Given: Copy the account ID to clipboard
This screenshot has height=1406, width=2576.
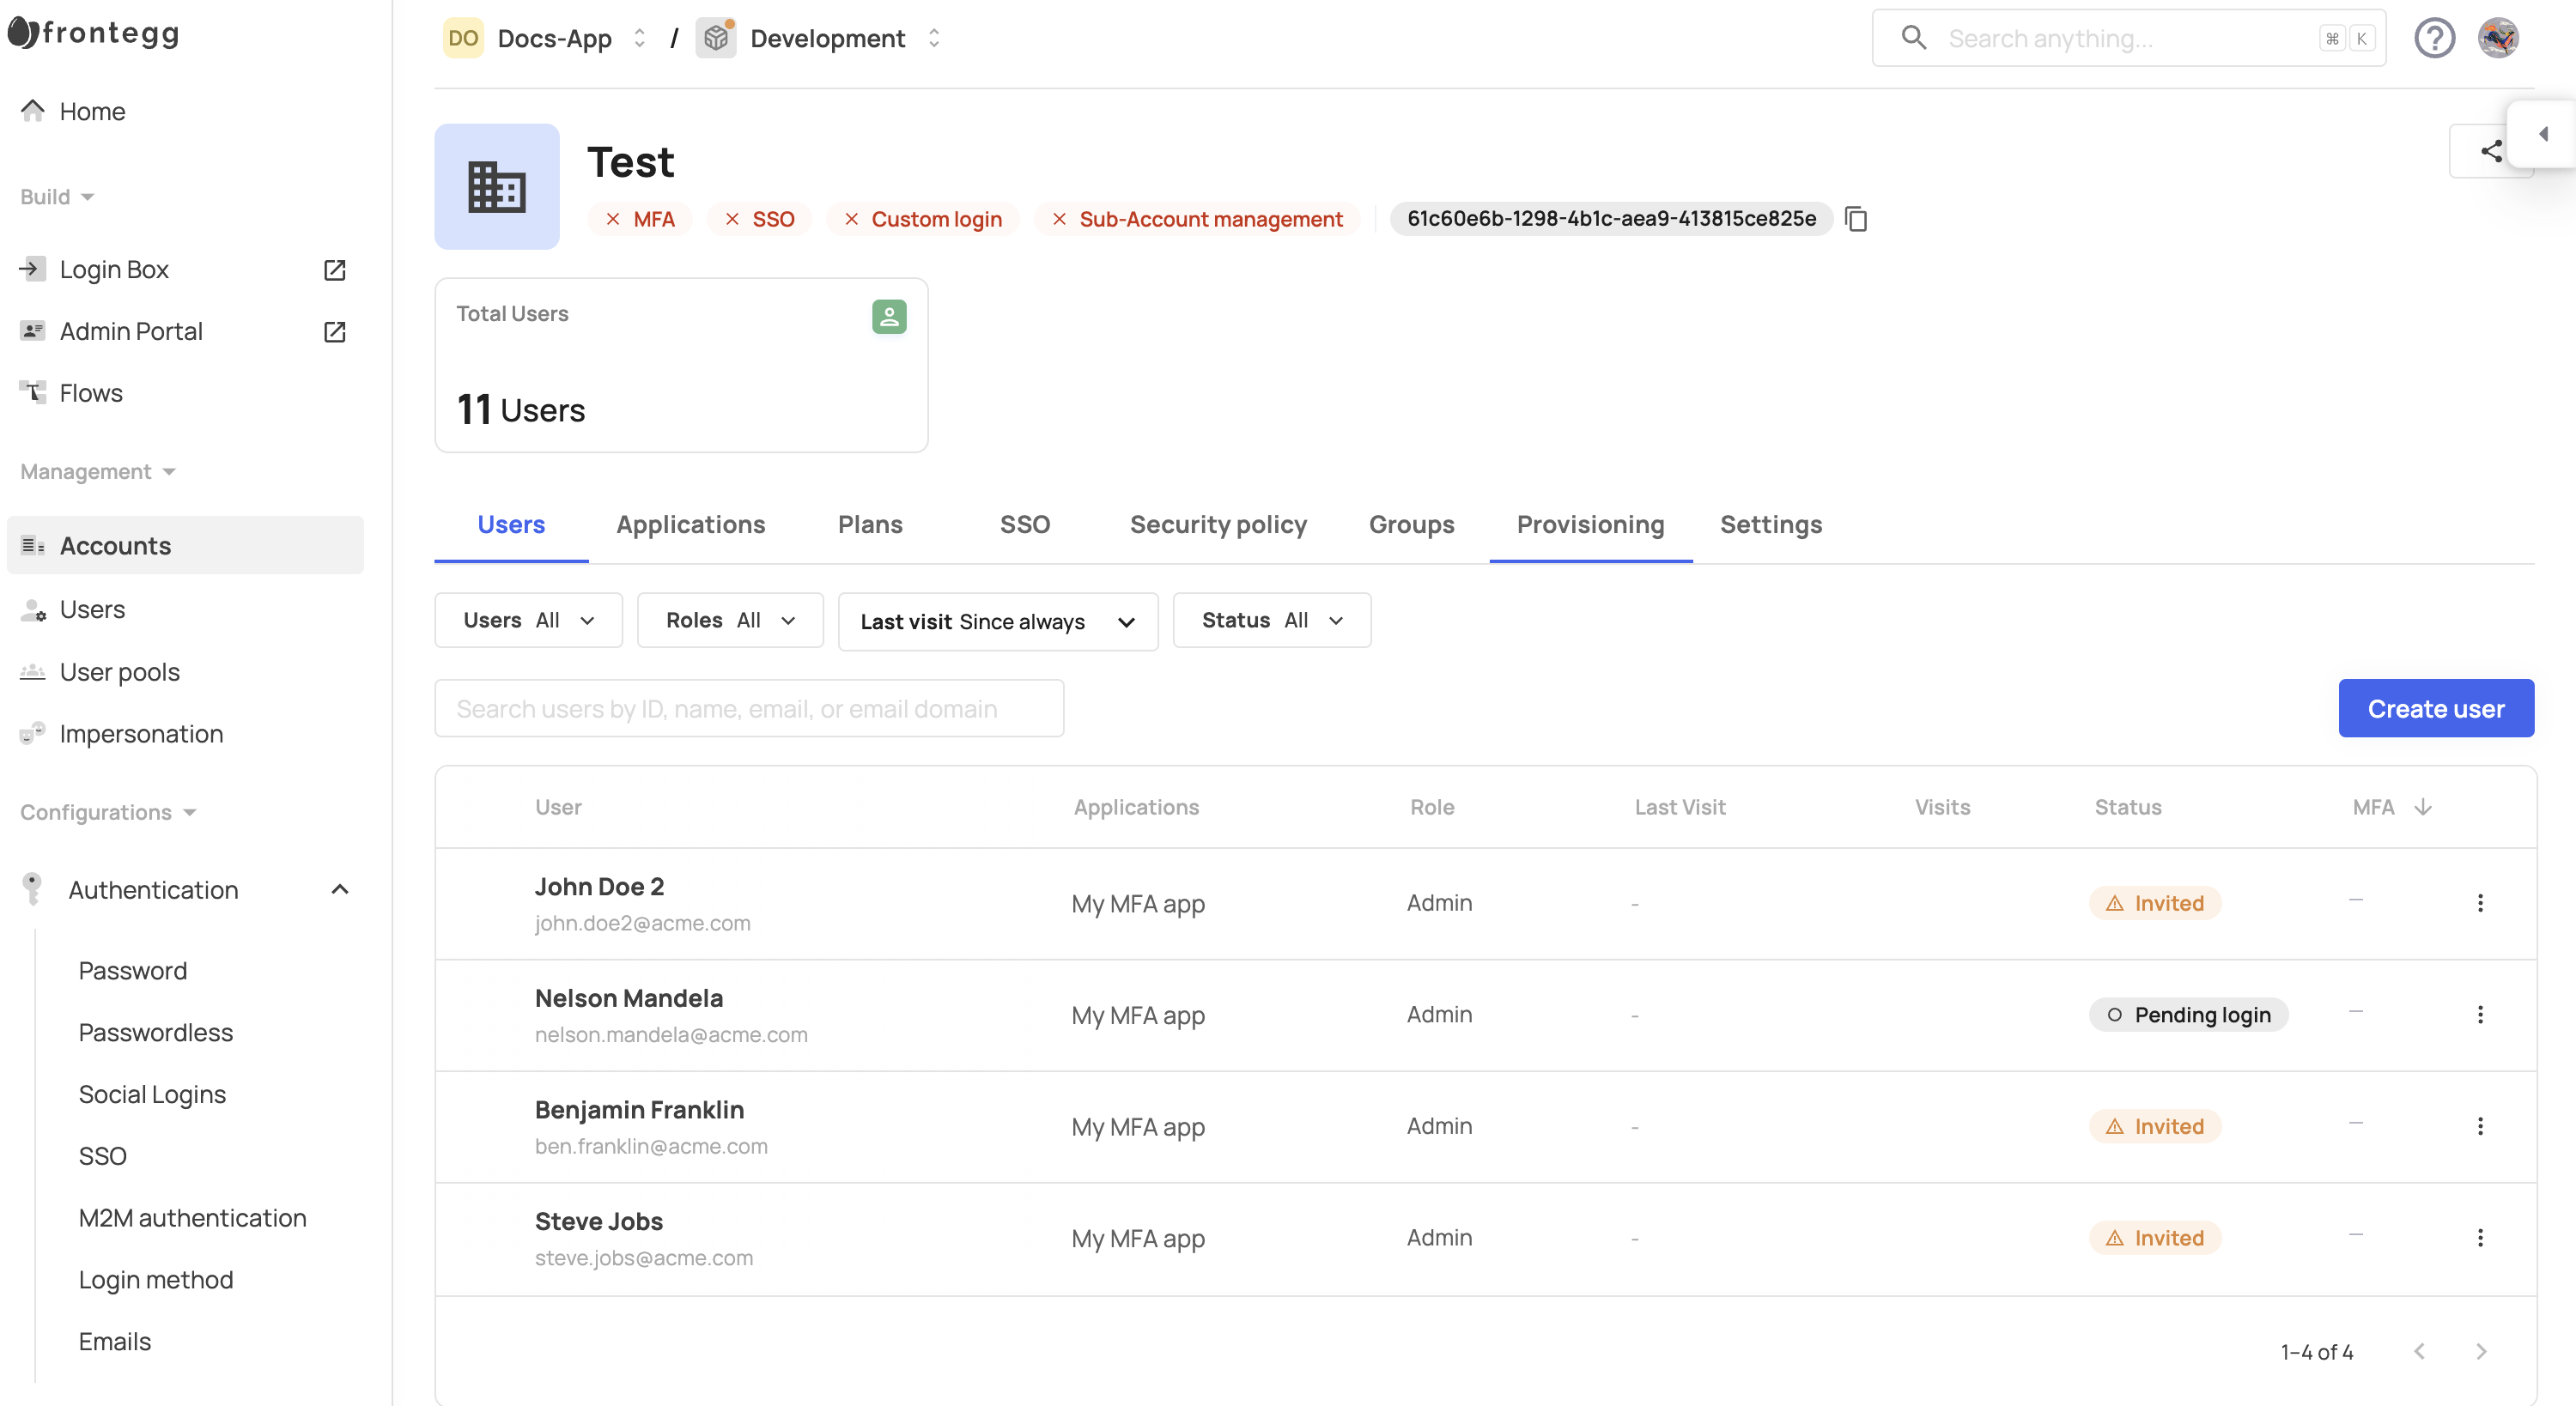Looking at the screenshot, I should (1856, 219).
